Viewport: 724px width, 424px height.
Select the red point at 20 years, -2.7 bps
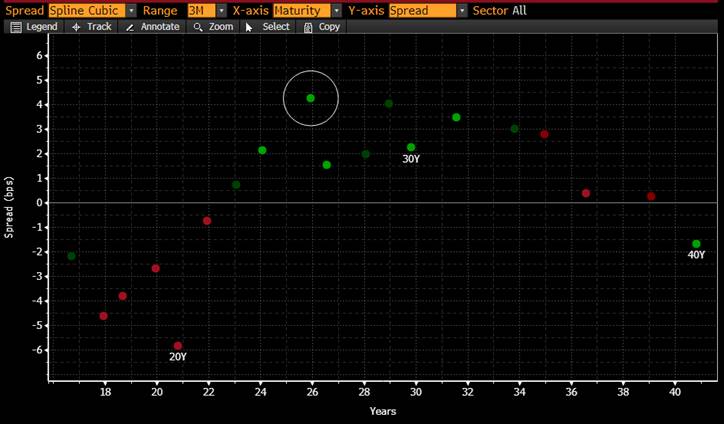[x=156, y=268]
